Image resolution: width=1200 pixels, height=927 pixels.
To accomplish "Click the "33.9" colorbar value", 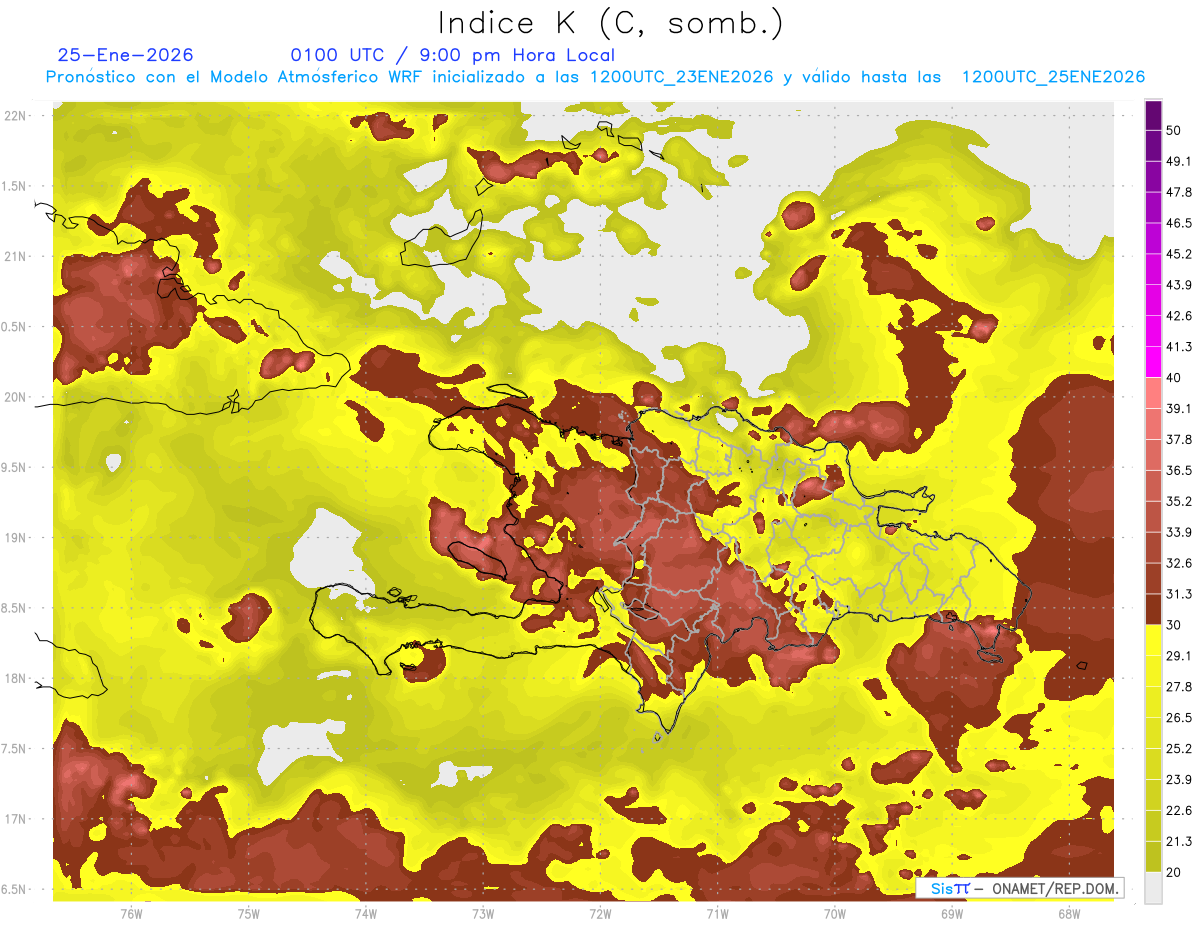I will [1179, 532].
